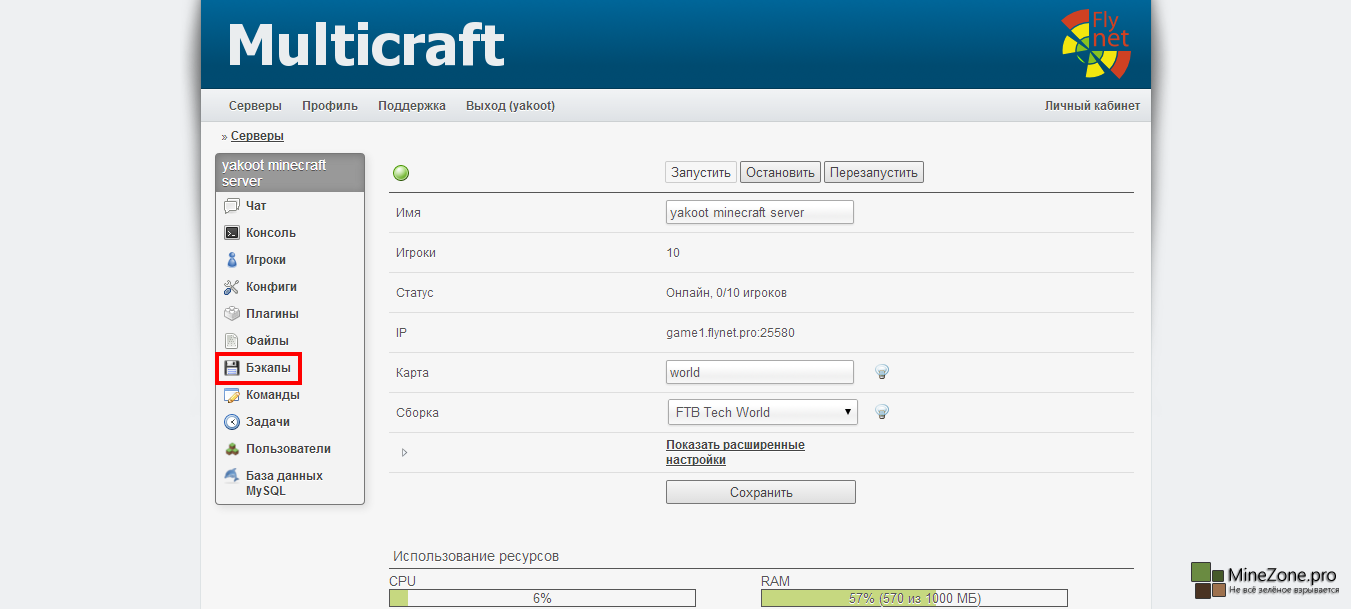The image size is (1351, 609).
Task: Click the Plugins (Плагины) box icon
Action: 232,314
